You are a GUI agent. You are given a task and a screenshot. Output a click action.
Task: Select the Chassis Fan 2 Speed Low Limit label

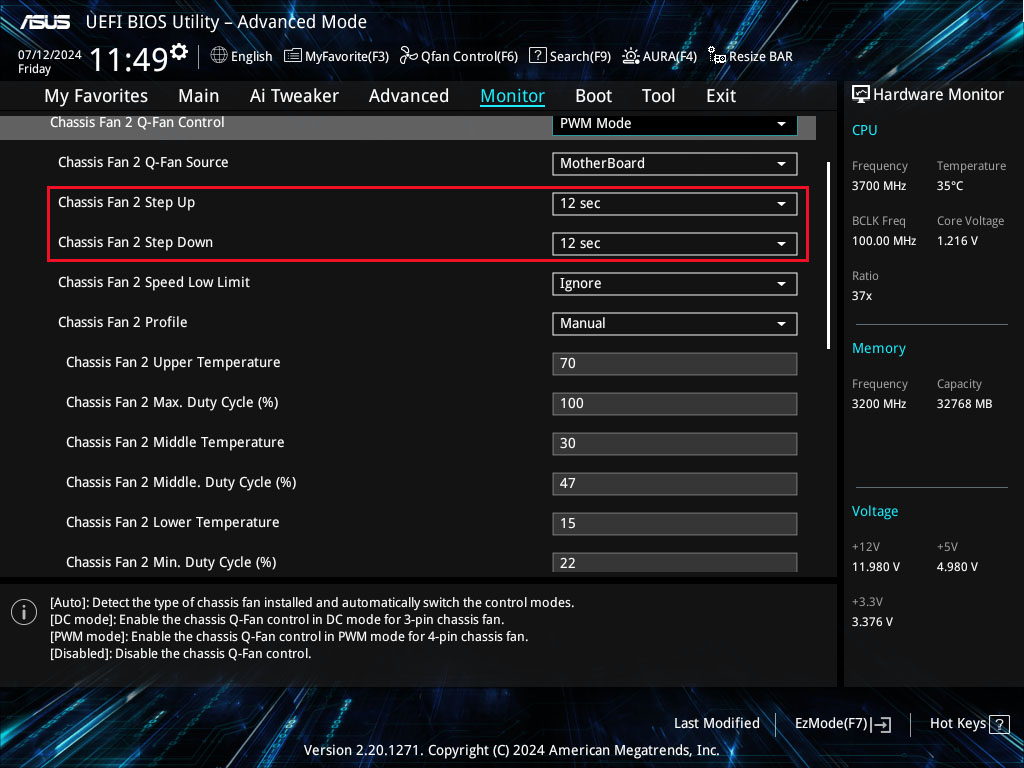pyautogui.click(x=153, y=282)
